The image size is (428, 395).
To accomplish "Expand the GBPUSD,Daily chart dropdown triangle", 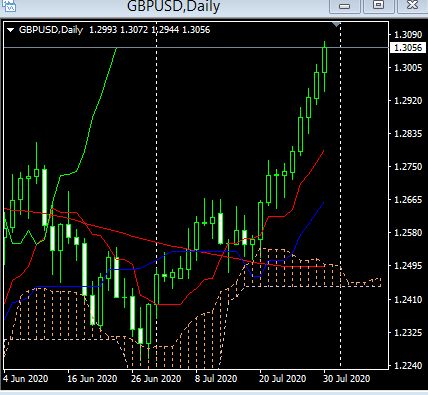I will coord(10,30).
